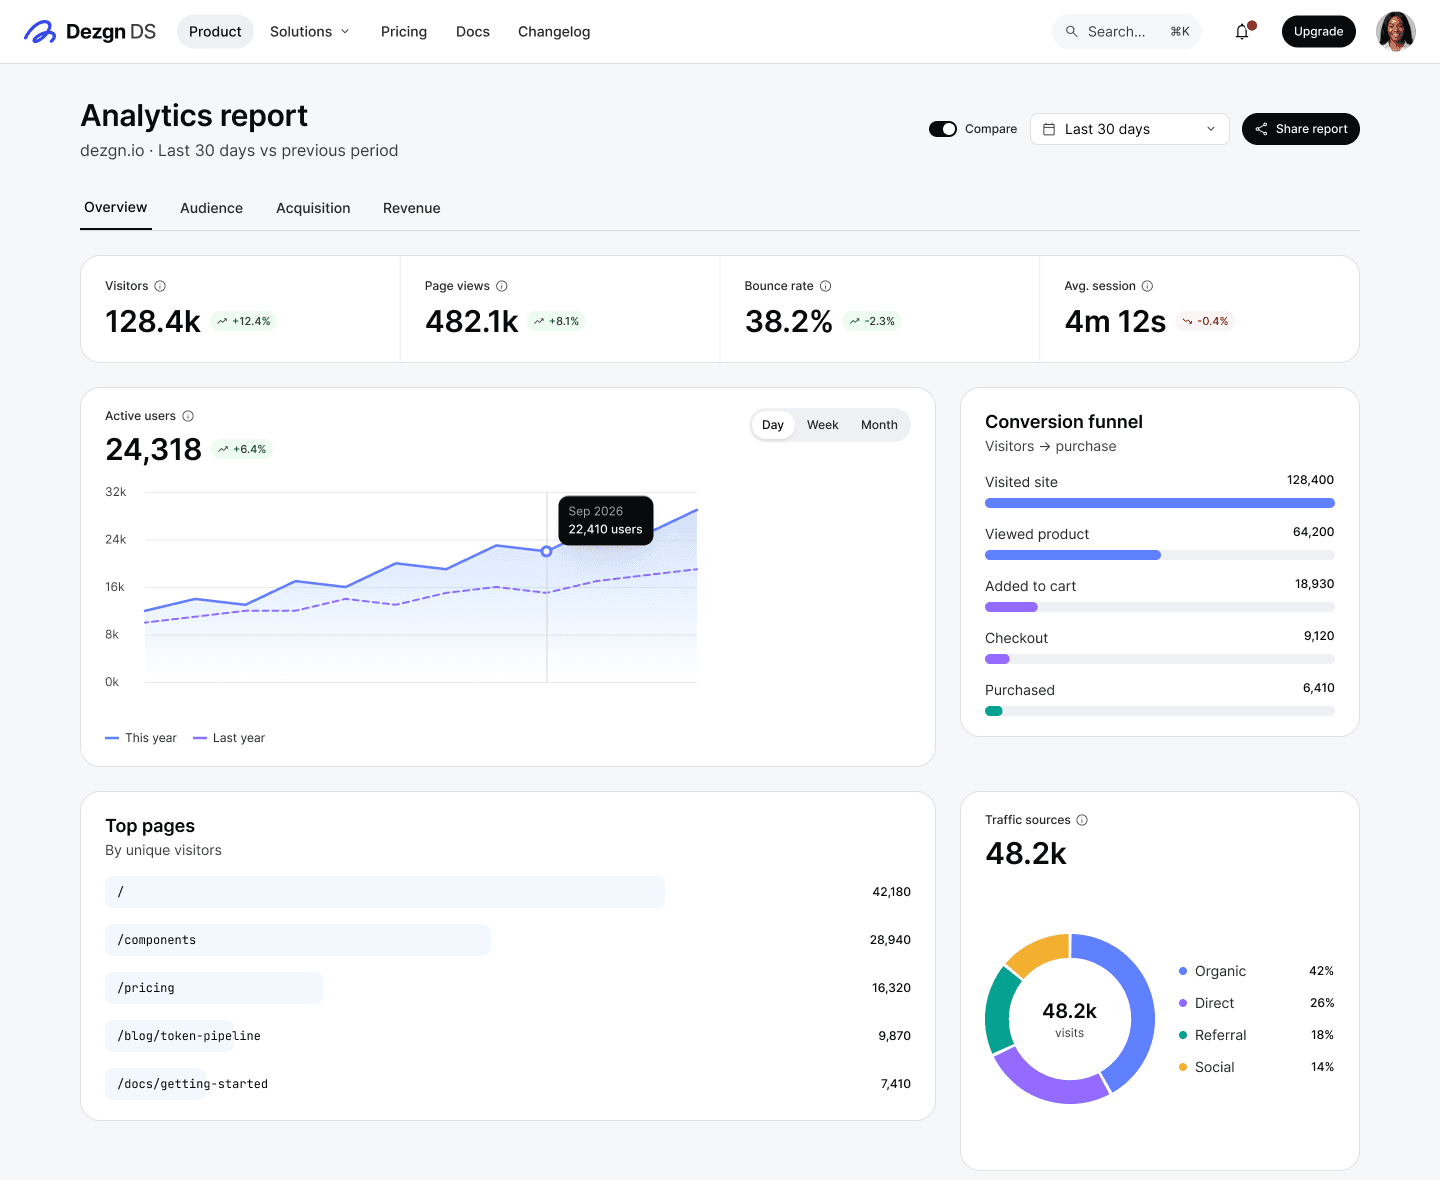Click the info icon next to Bounce rate
Viewport: 1440px width, 1180px height.
coord(826,286)
